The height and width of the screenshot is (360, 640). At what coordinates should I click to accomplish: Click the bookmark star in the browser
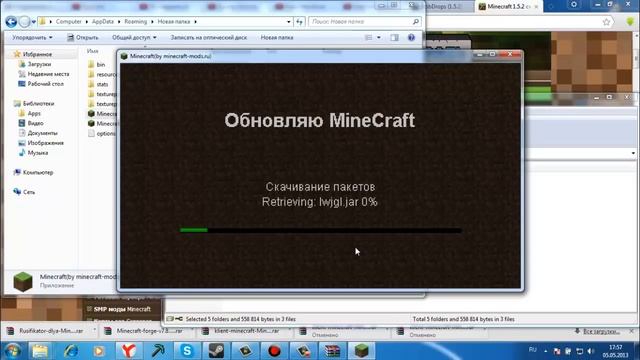tap(607, 22)
